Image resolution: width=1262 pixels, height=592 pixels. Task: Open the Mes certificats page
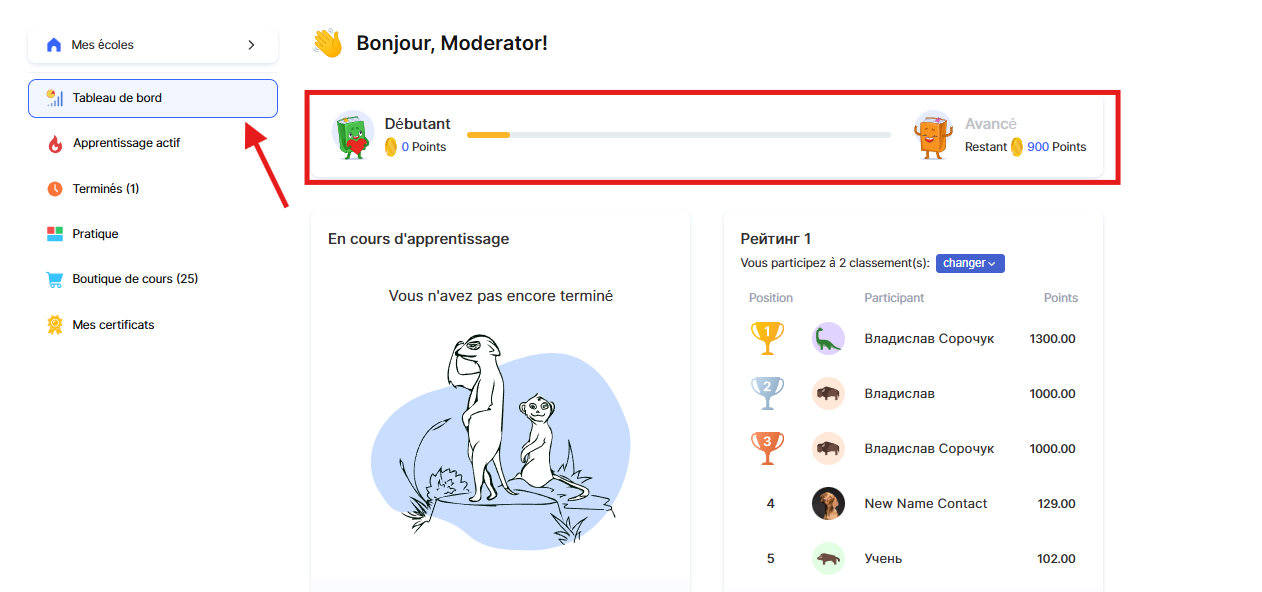[x=113, y=325]
